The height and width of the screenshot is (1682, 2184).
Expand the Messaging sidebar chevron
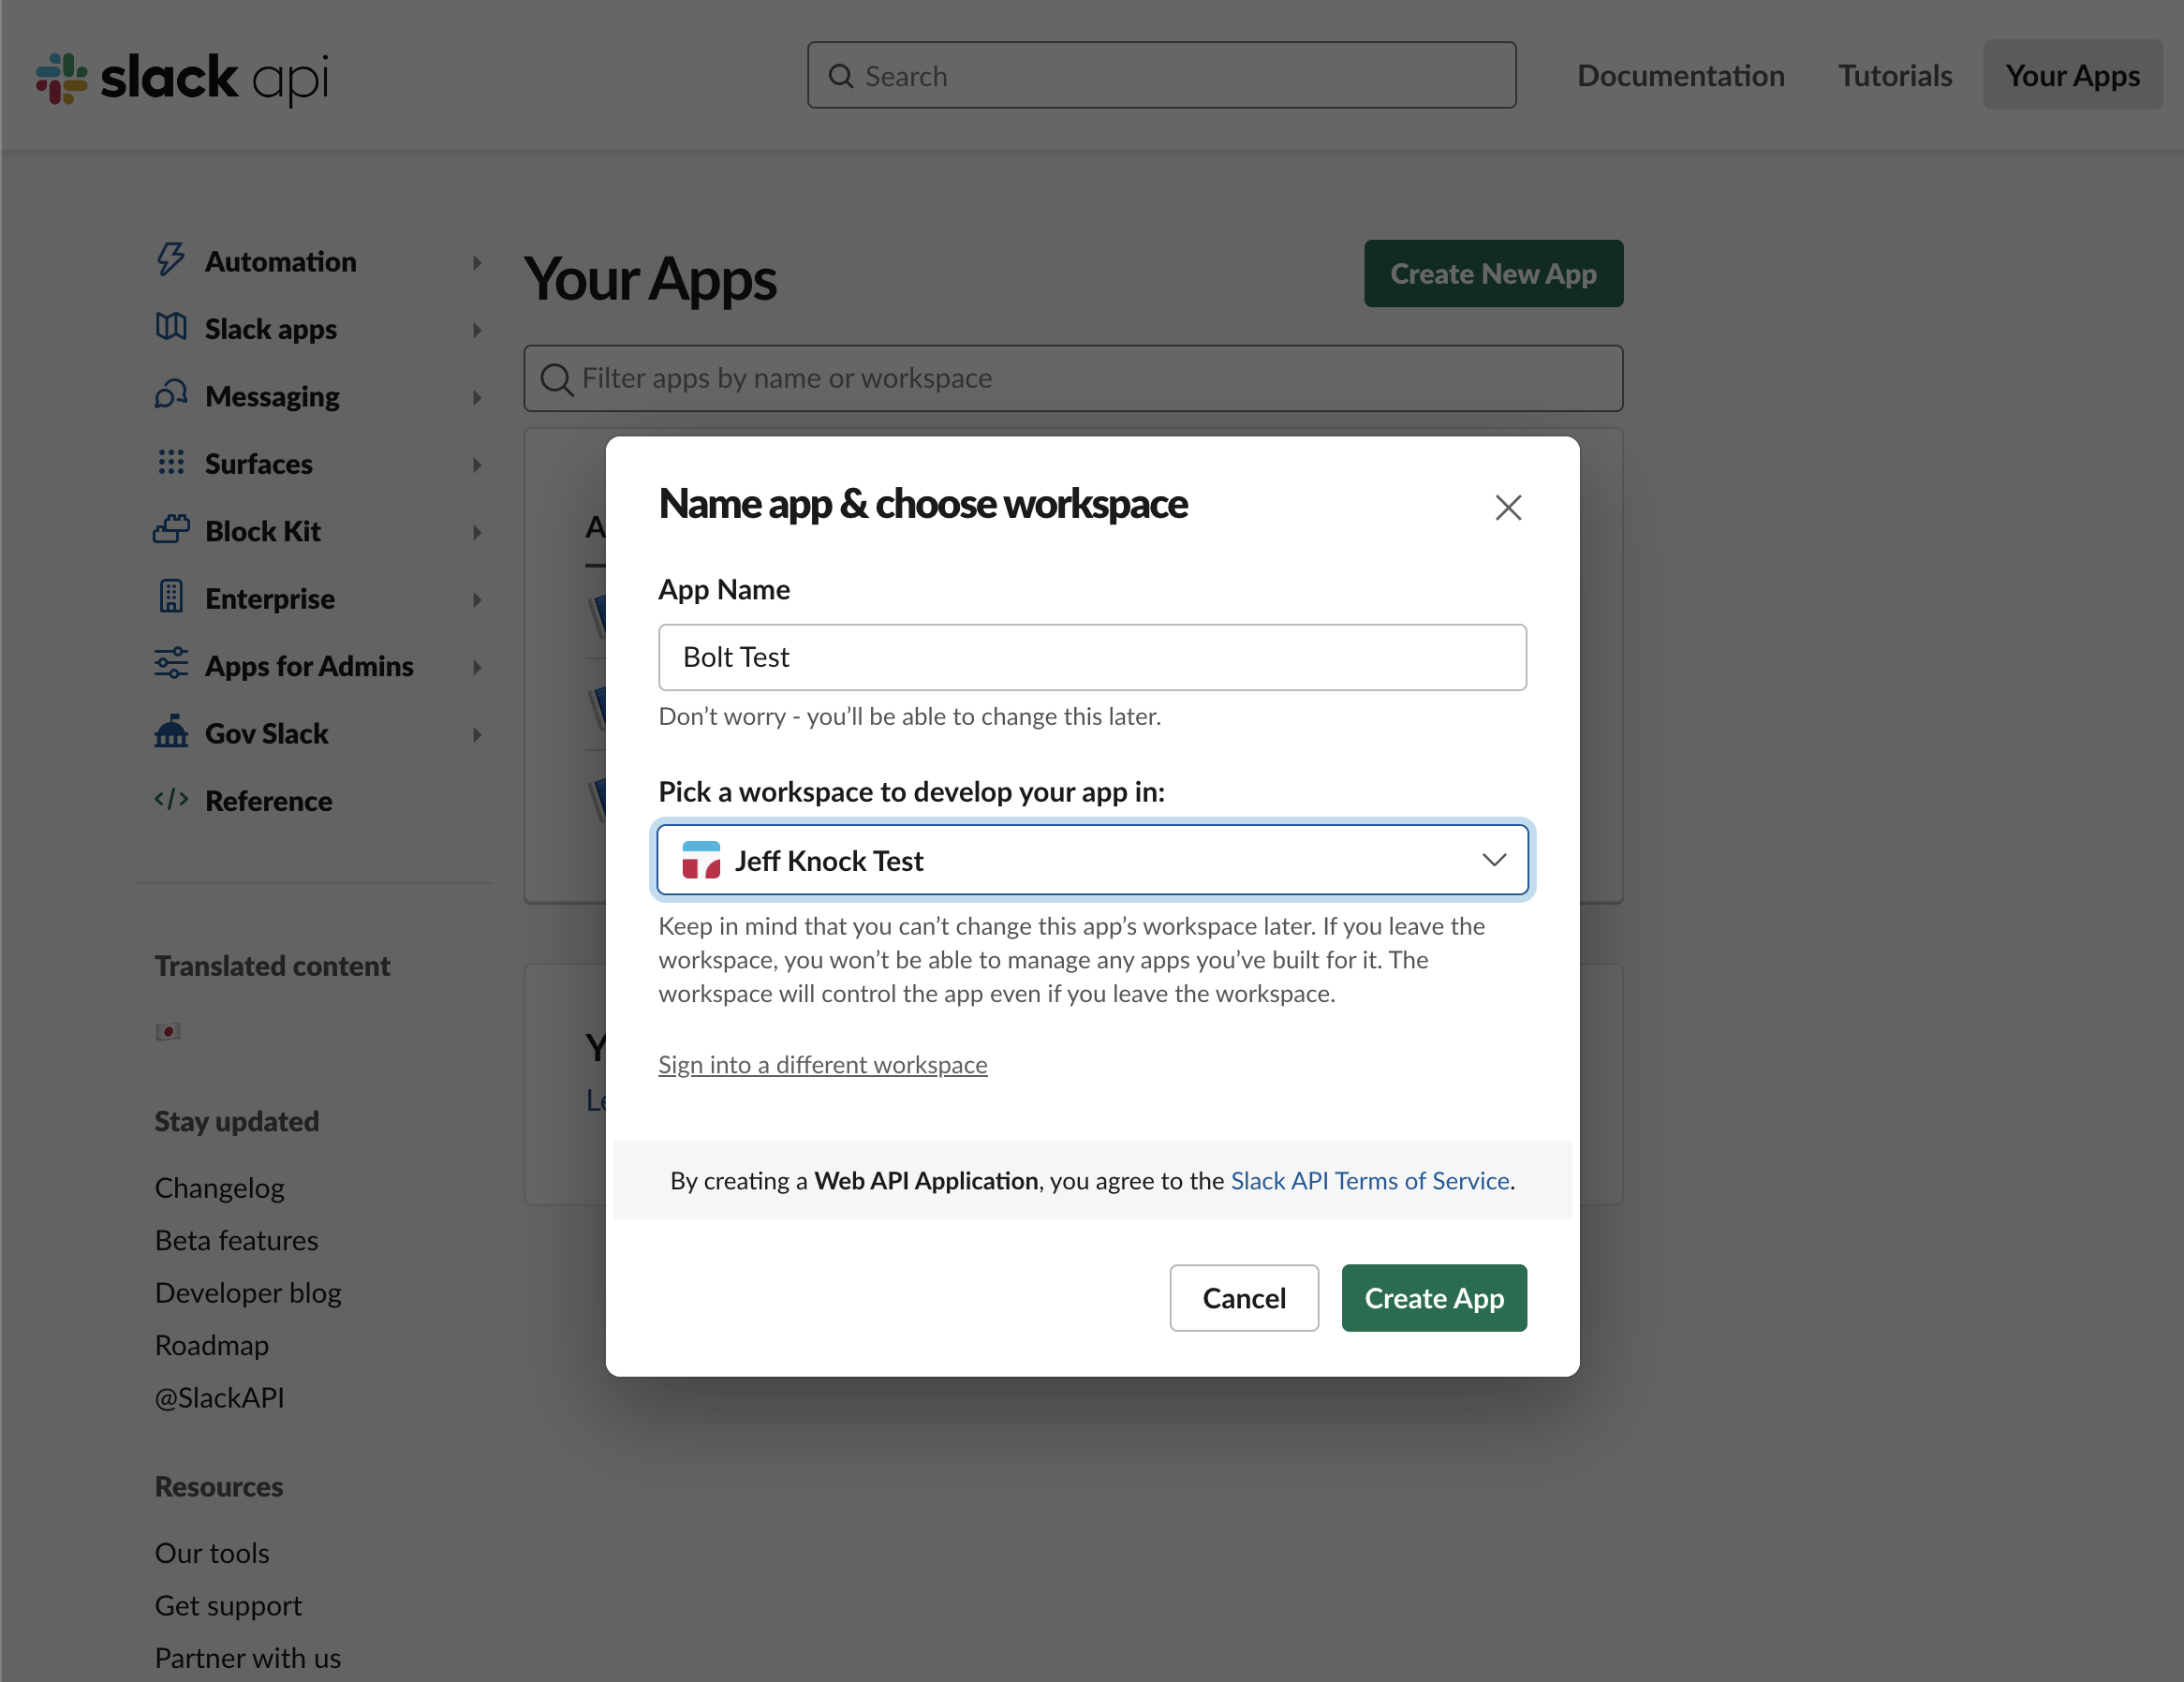pyautogui.click(x=477, y=398)
